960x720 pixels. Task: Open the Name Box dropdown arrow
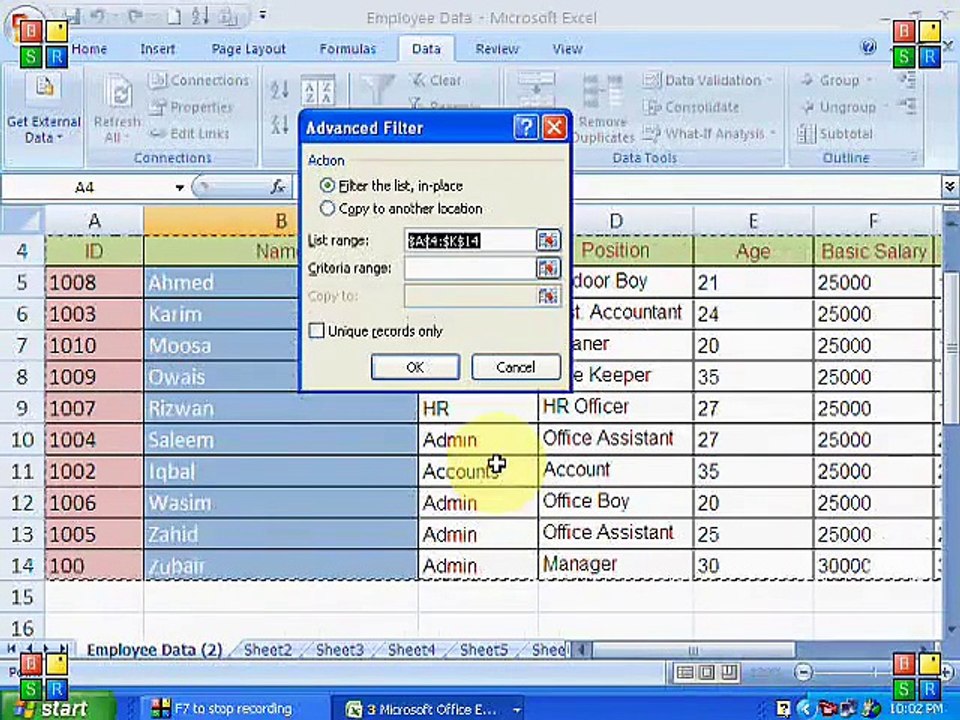click(179, 187)
